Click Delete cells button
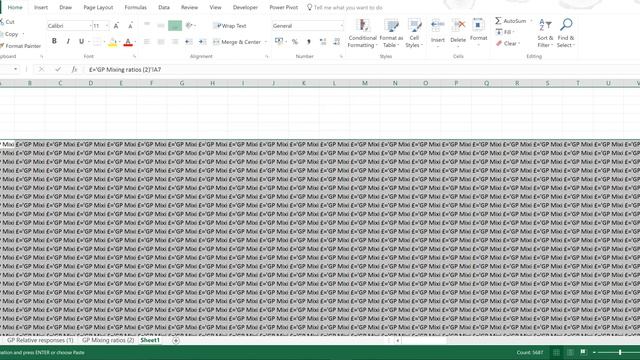This screenshot has width=640, height=360. click(458, 33)
